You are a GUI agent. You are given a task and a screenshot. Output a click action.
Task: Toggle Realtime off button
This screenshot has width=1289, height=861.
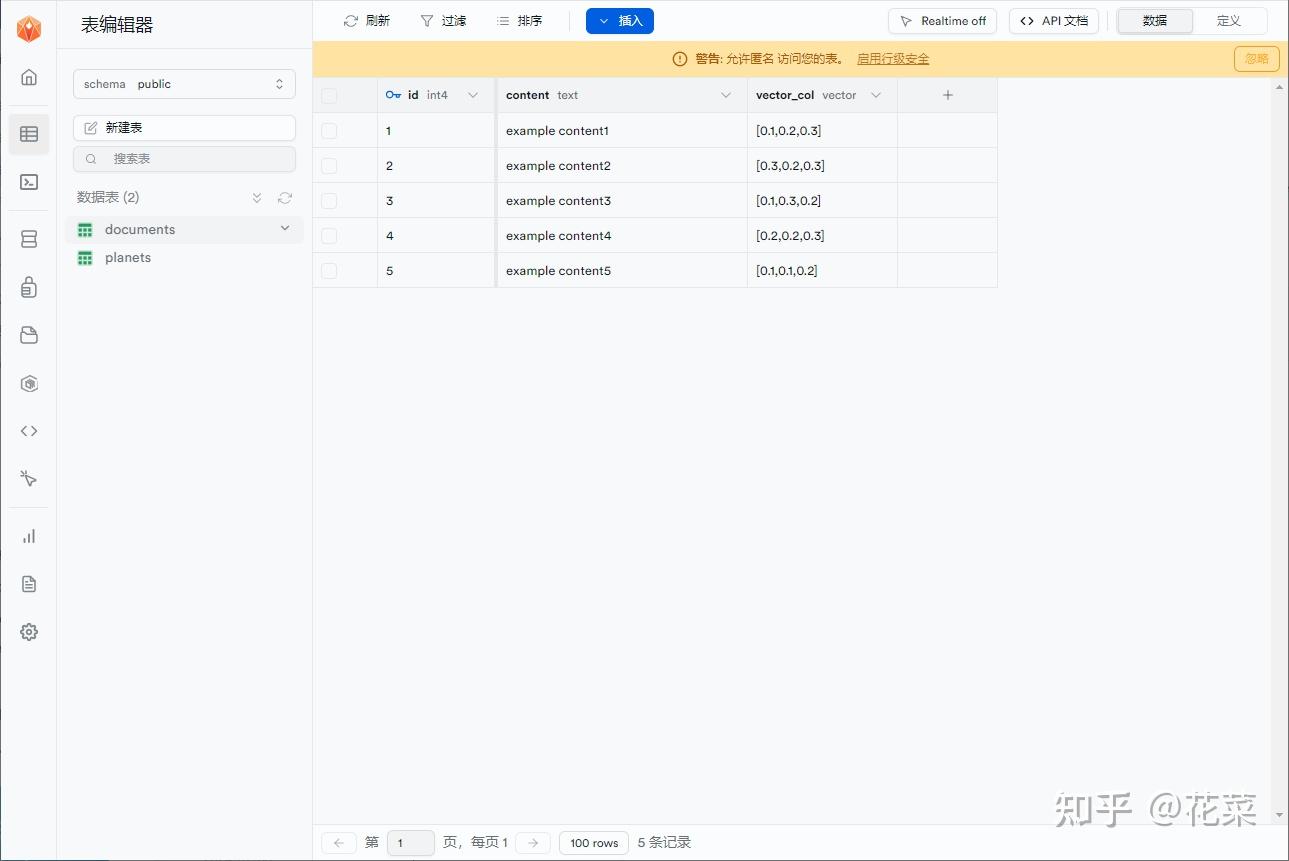click(x=941, y=20)
